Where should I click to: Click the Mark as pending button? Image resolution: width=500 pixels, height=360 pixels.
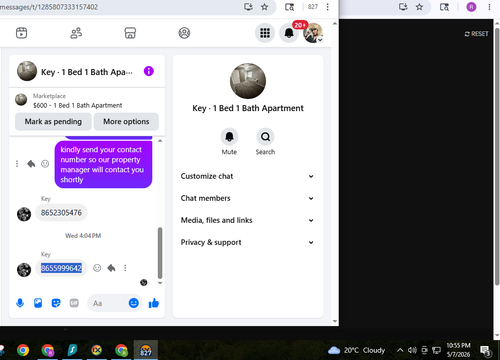pyautogui.click(x=53, y=122)
